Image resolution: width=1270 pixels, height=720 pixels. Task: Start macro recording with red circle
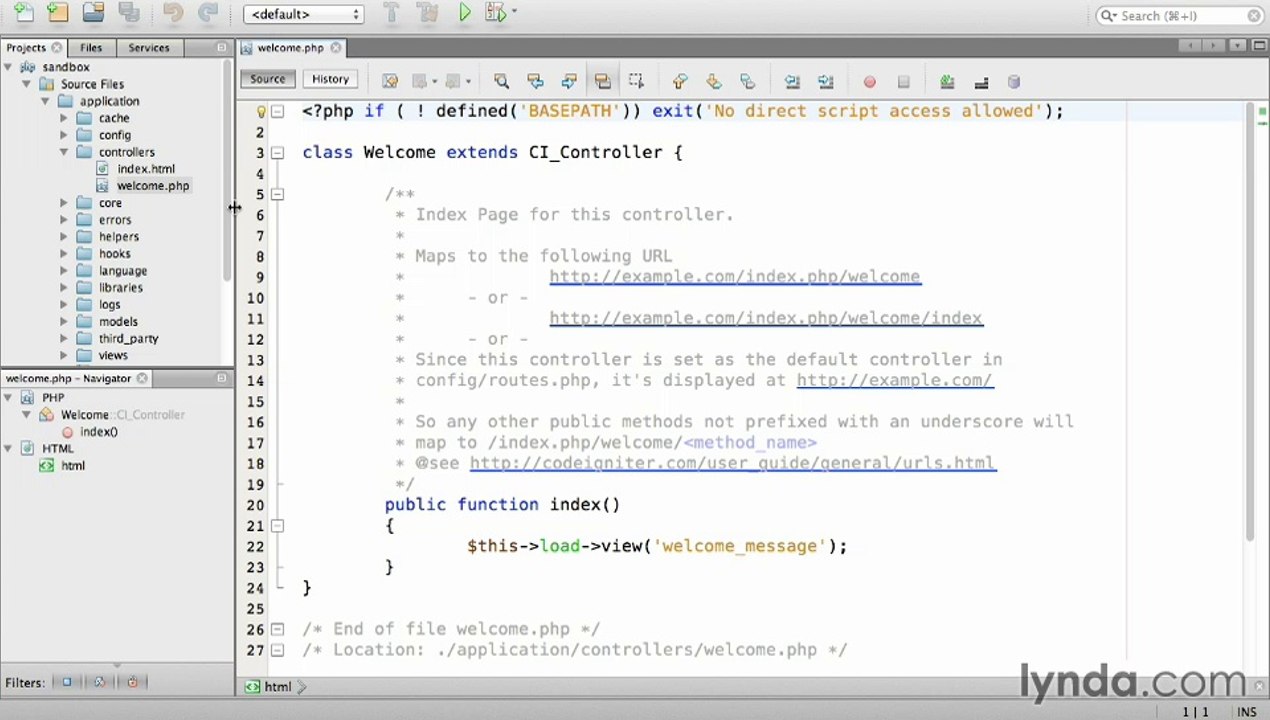[x=869, y=82]
